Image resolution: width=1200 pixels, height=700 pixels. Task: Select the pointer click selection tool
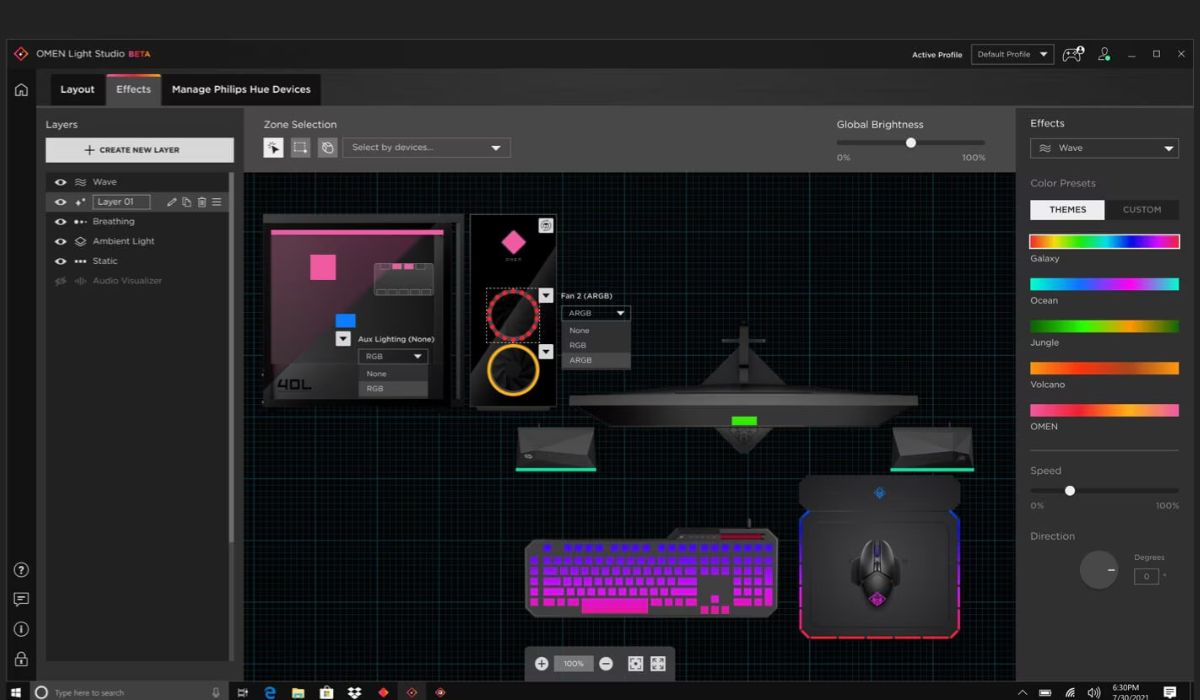(x=273, y=148)
